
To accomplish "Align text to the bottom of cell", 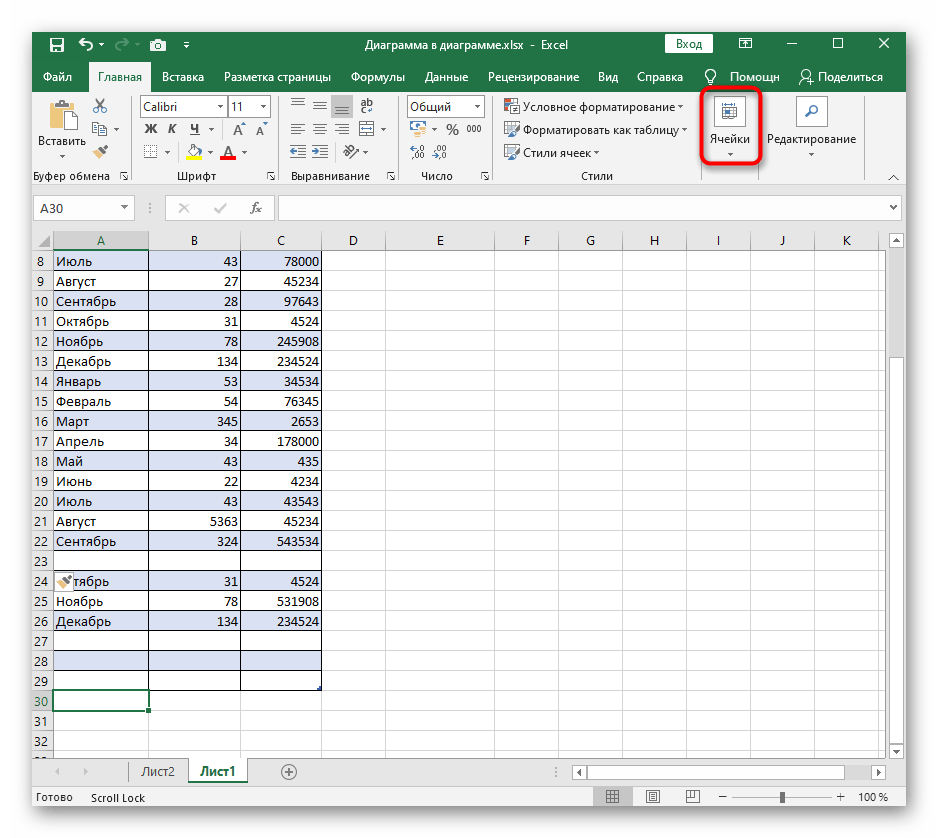I will [342, 106].
